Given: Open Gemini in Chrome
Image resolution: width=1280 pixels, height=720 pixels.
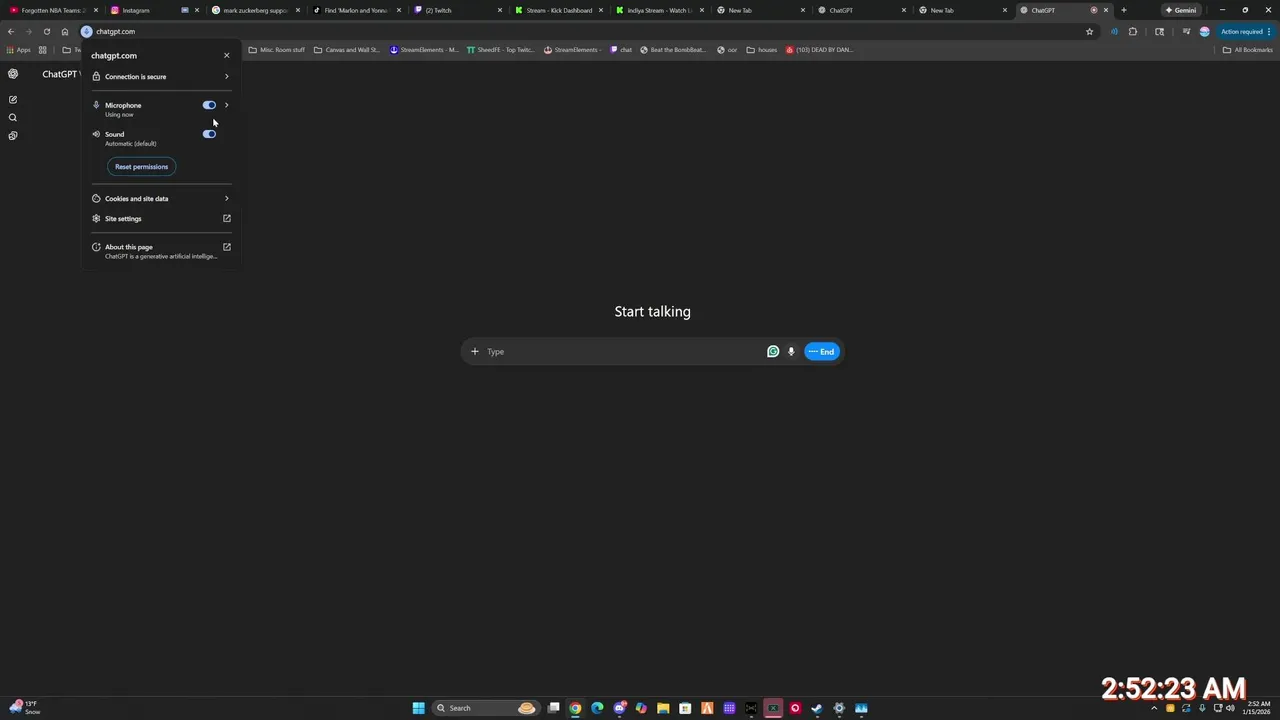Looking at the screenshot, I should pyautogui.click(x=1181, y=10).
